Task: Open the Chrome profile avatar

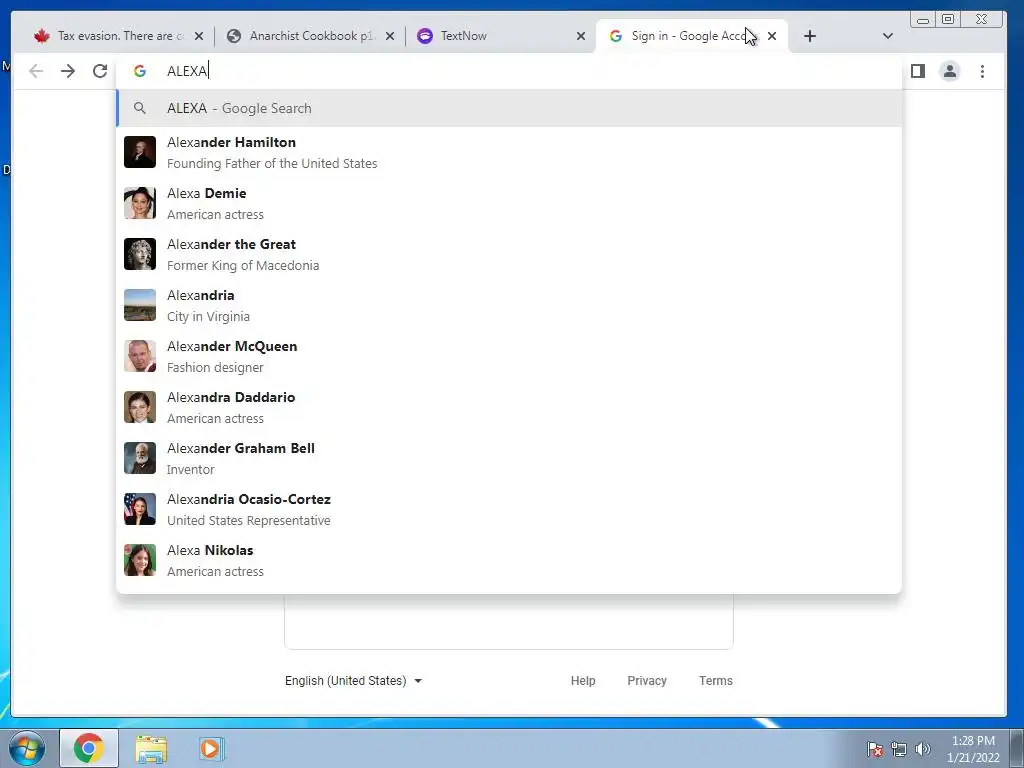Action: [x=950, y=71]
